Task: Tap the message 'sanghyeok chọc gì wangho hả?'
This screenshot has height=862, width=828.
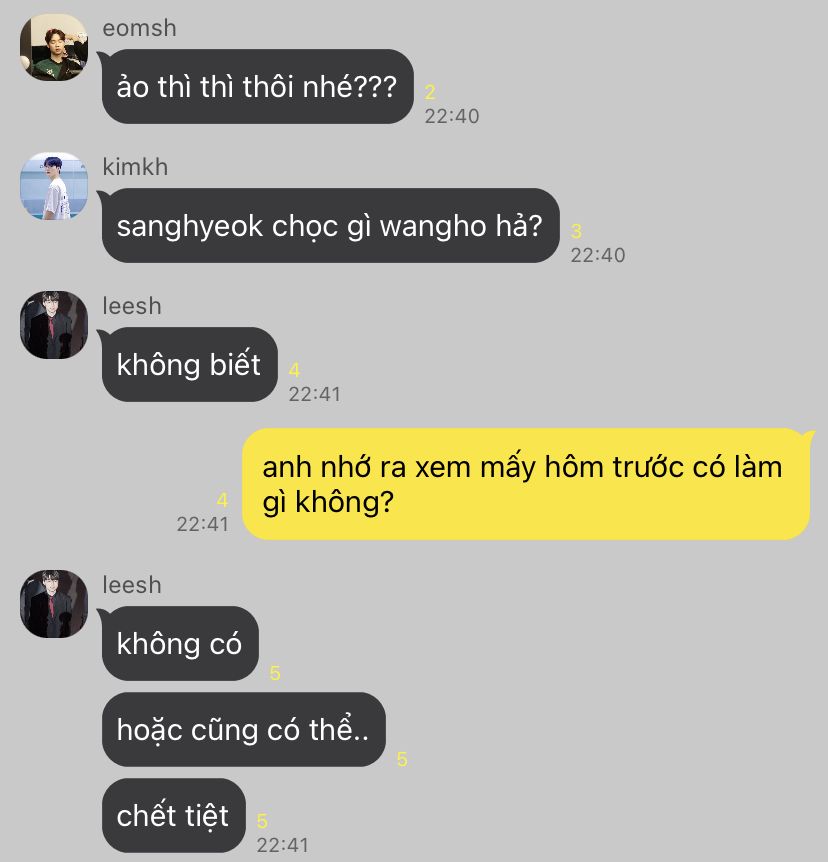Action: [x=330, y=225]
